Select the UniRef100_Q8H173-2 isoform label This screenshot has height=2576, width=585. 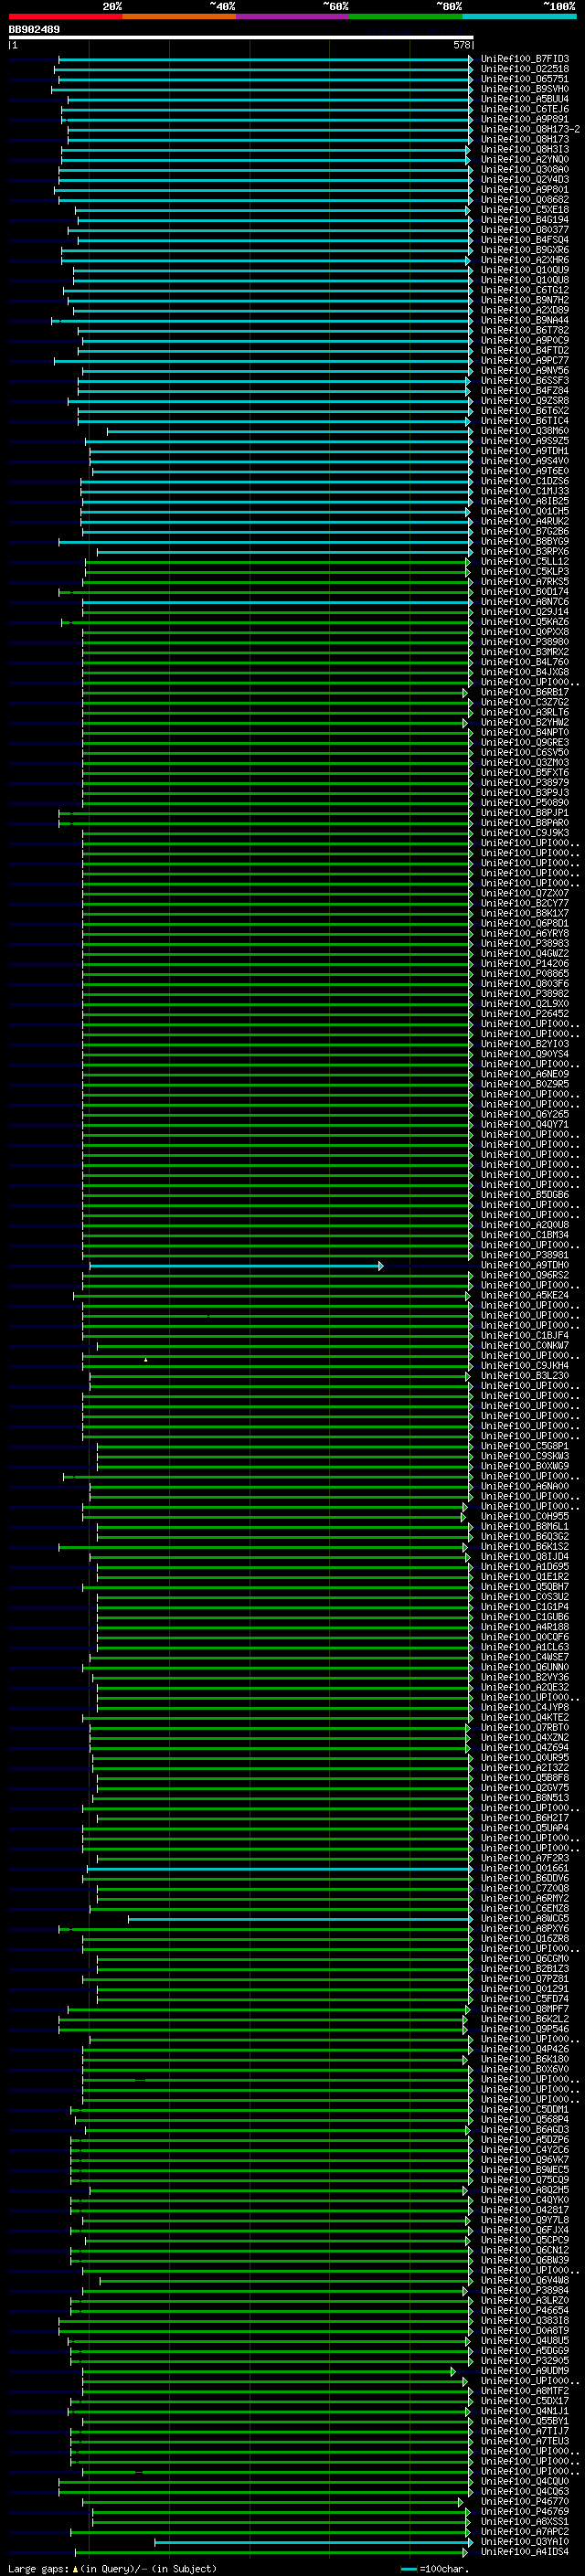pos(530,129)
